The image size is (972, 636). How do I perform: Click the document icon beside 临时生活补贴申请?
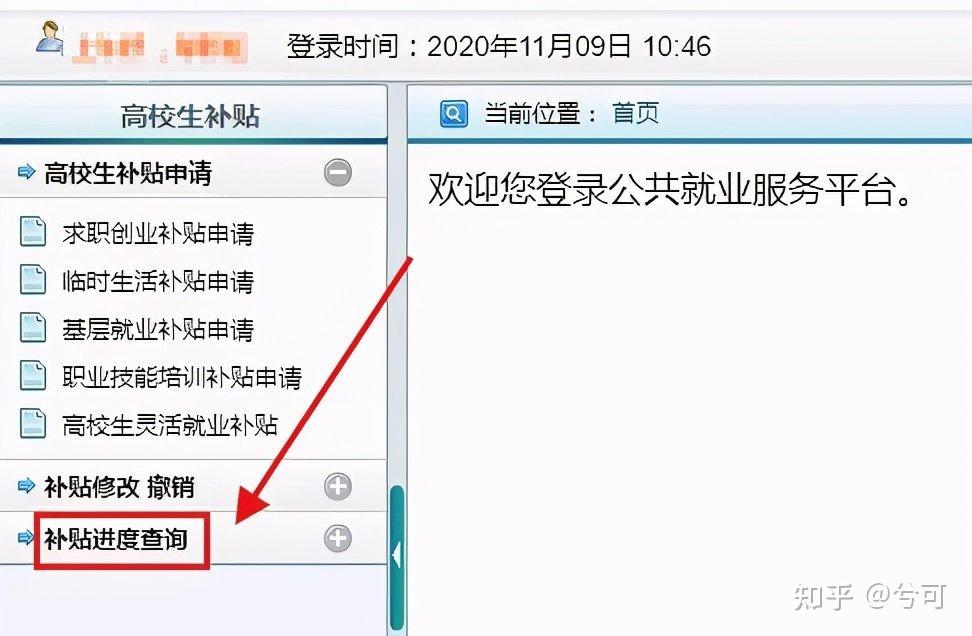33,280
